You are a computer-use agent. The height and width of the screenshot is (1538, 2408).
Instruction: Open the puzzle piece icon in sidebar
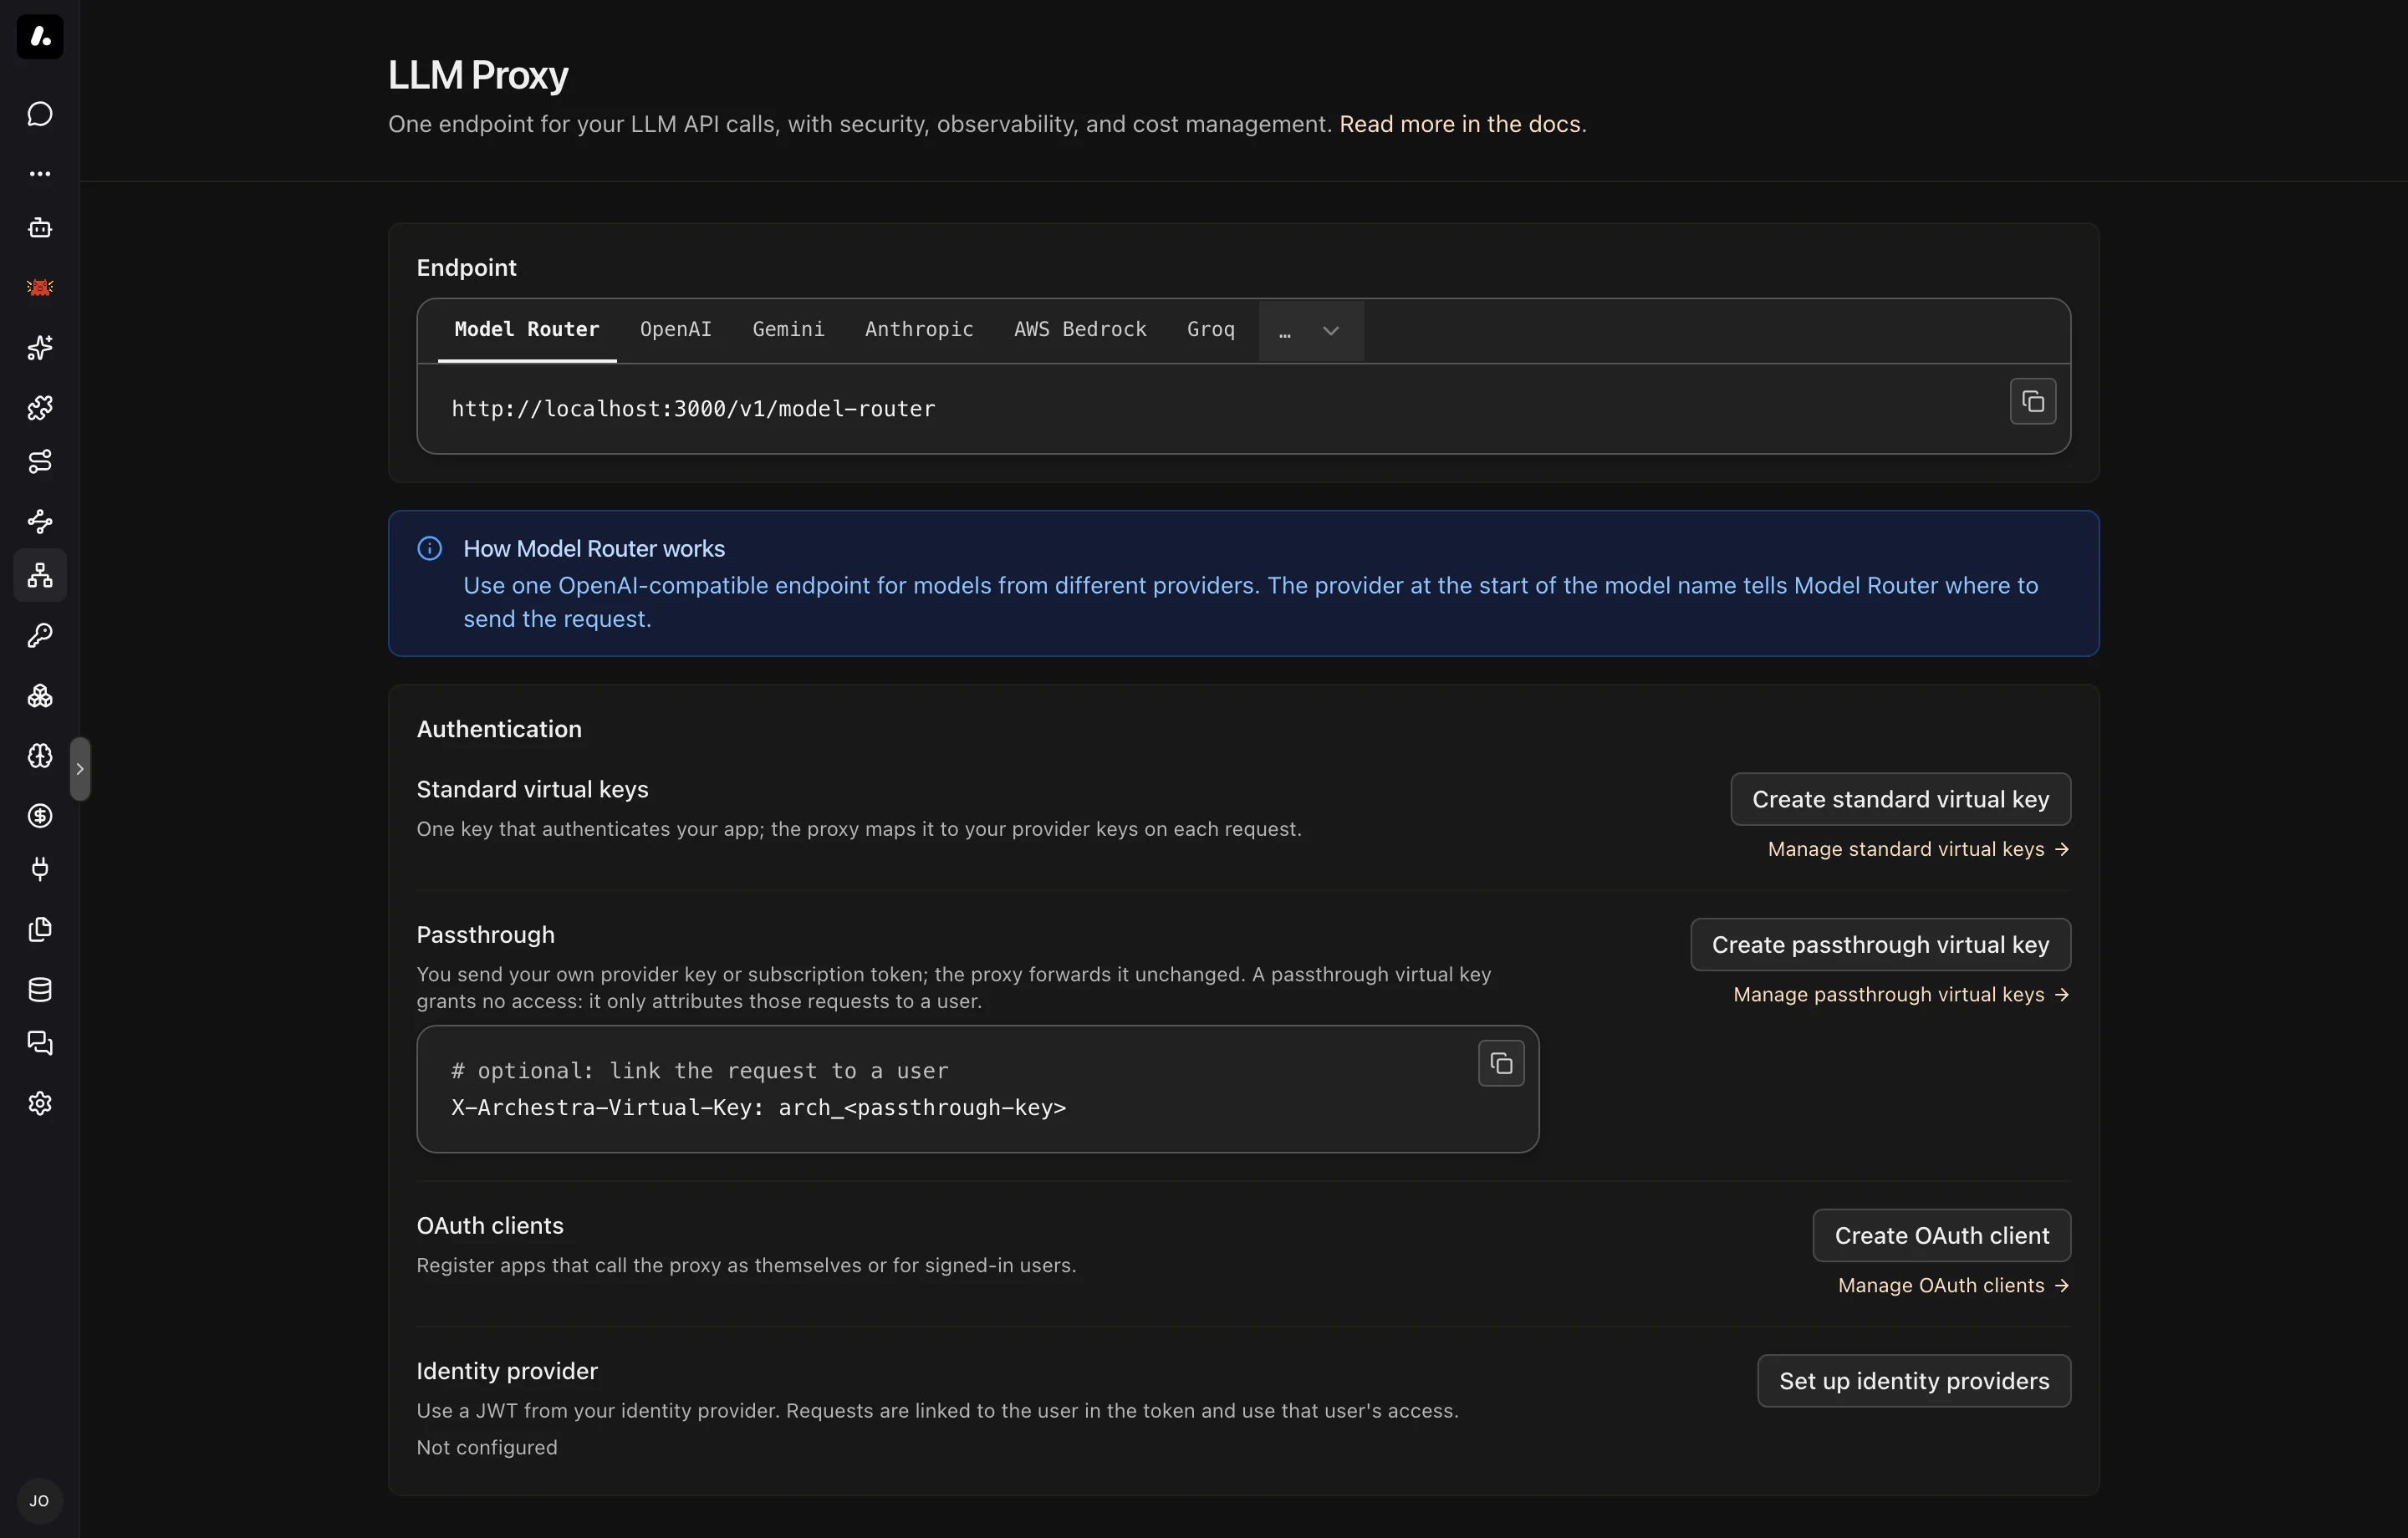pyautogui.click(x=40, y=408)
